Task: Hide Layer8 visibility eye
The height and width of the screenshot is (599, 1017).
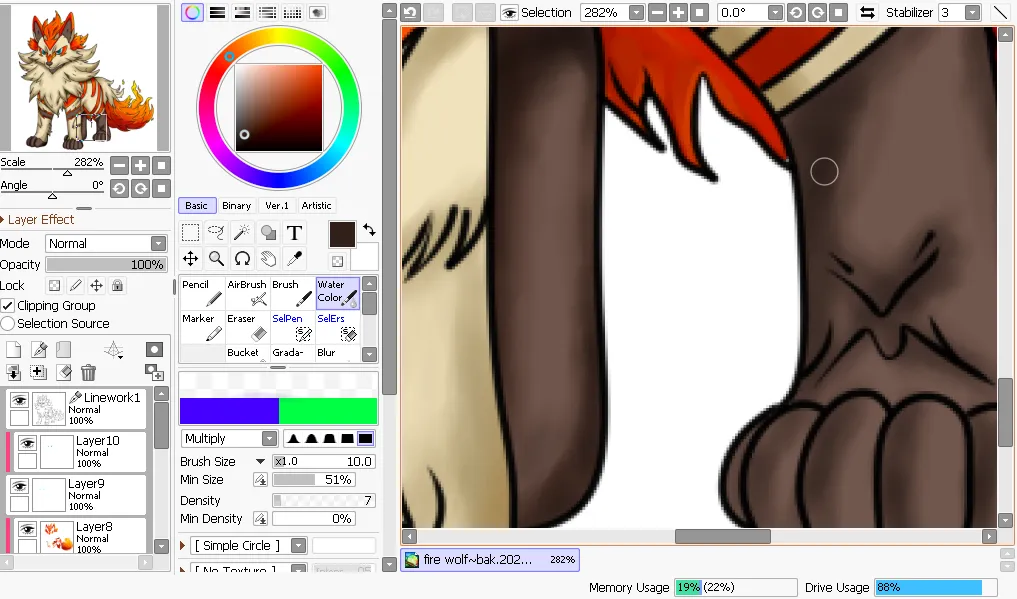Action: 27,529
